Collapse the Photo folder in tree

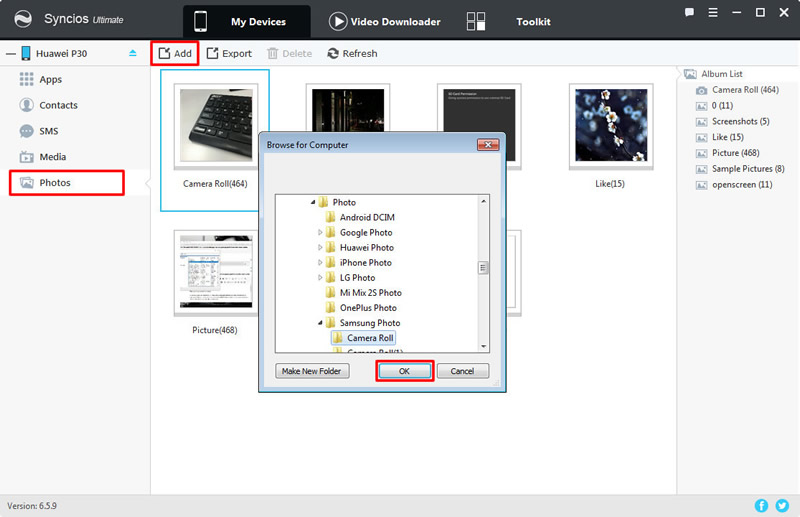313,202
